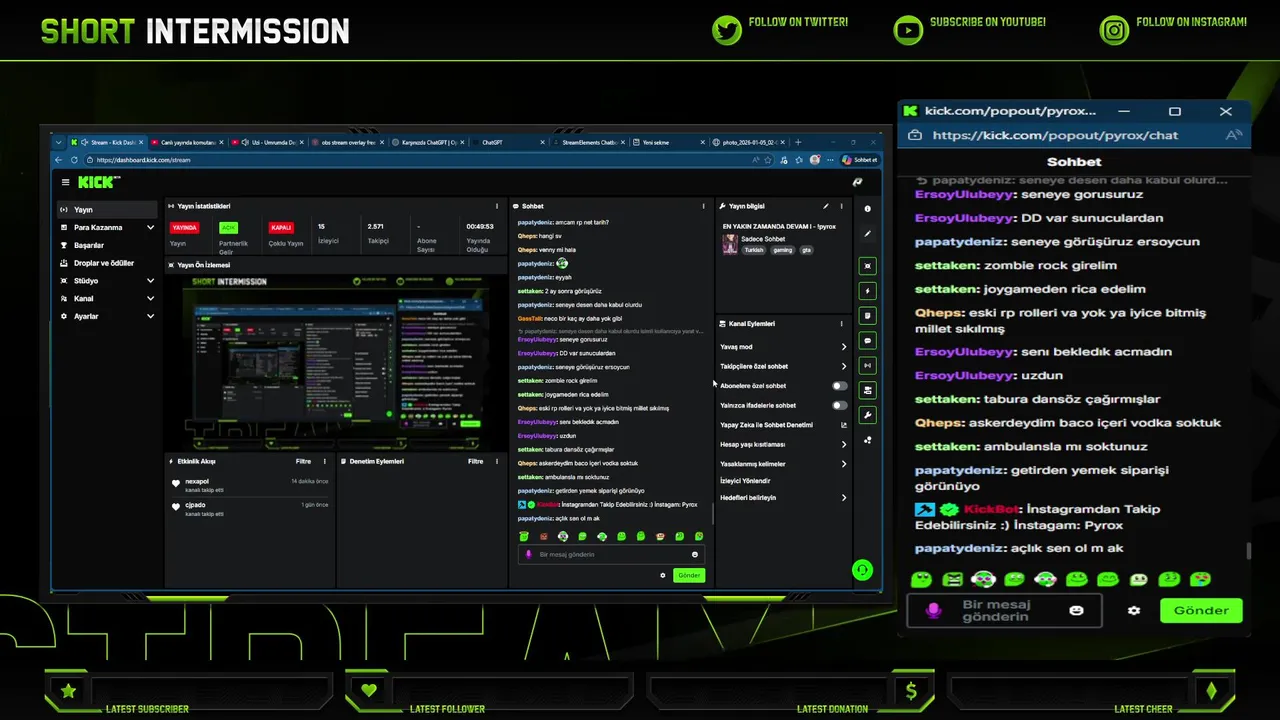Click the lightning bolt icon in the right rail
Image resolution: width=1280 pixels, height=720 pixels.
point(867,291)
